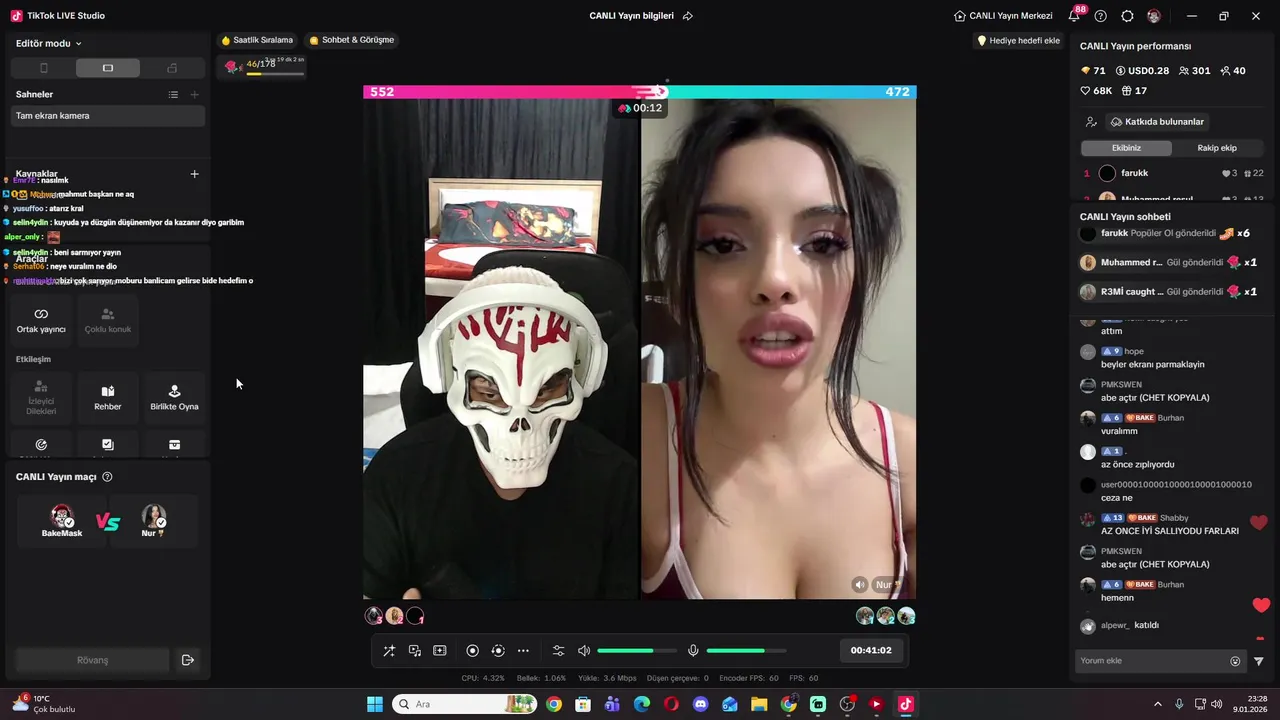Open Sohbet & Görüşme tag
The height and width of the screenshot is (720, 1280).
tap(352, 40)
